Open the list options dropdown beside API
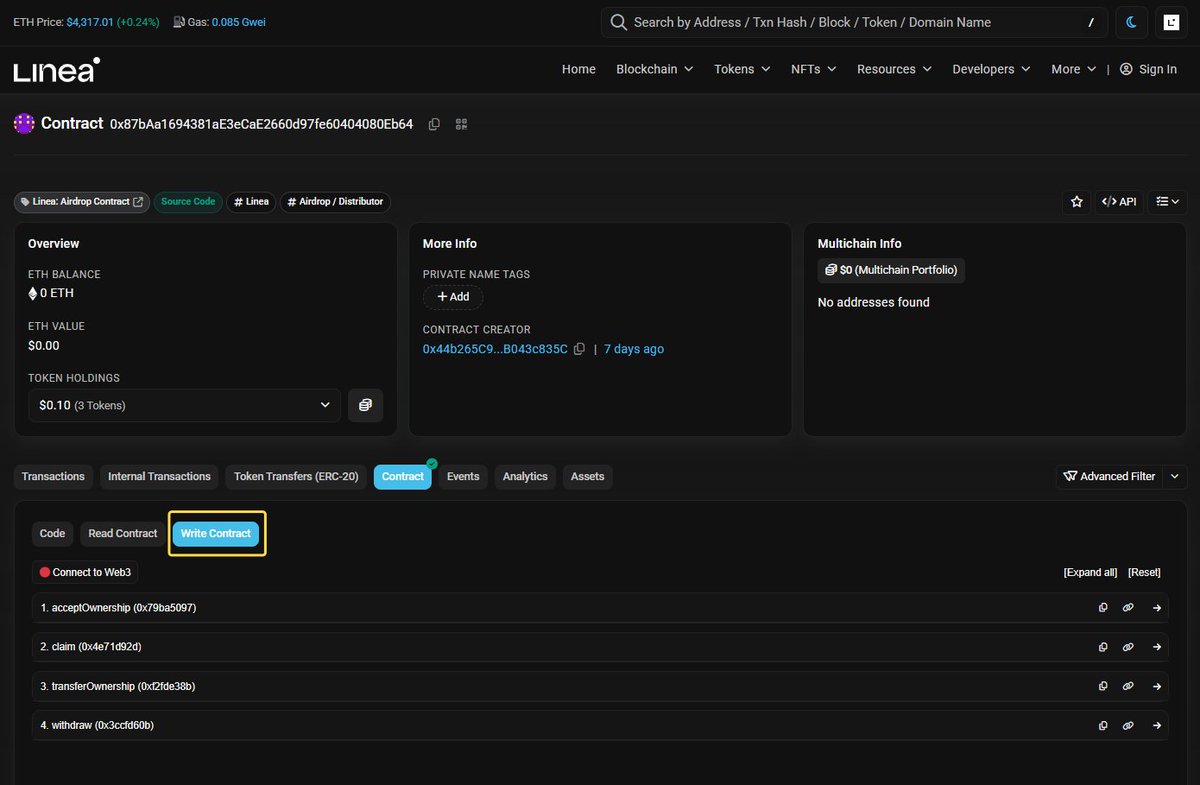Viewport: 1200px width, 785px height. pyautogui.click(x=1167, y=201)
